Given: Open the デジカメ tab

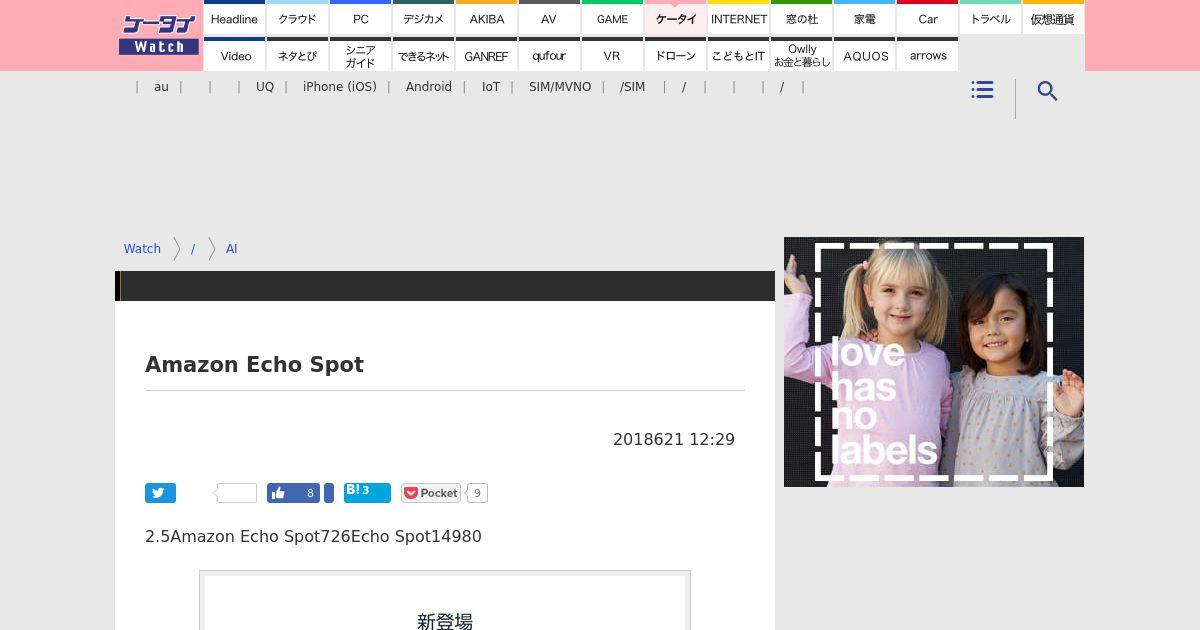Looking at the screenshot, I should [423, 18].
